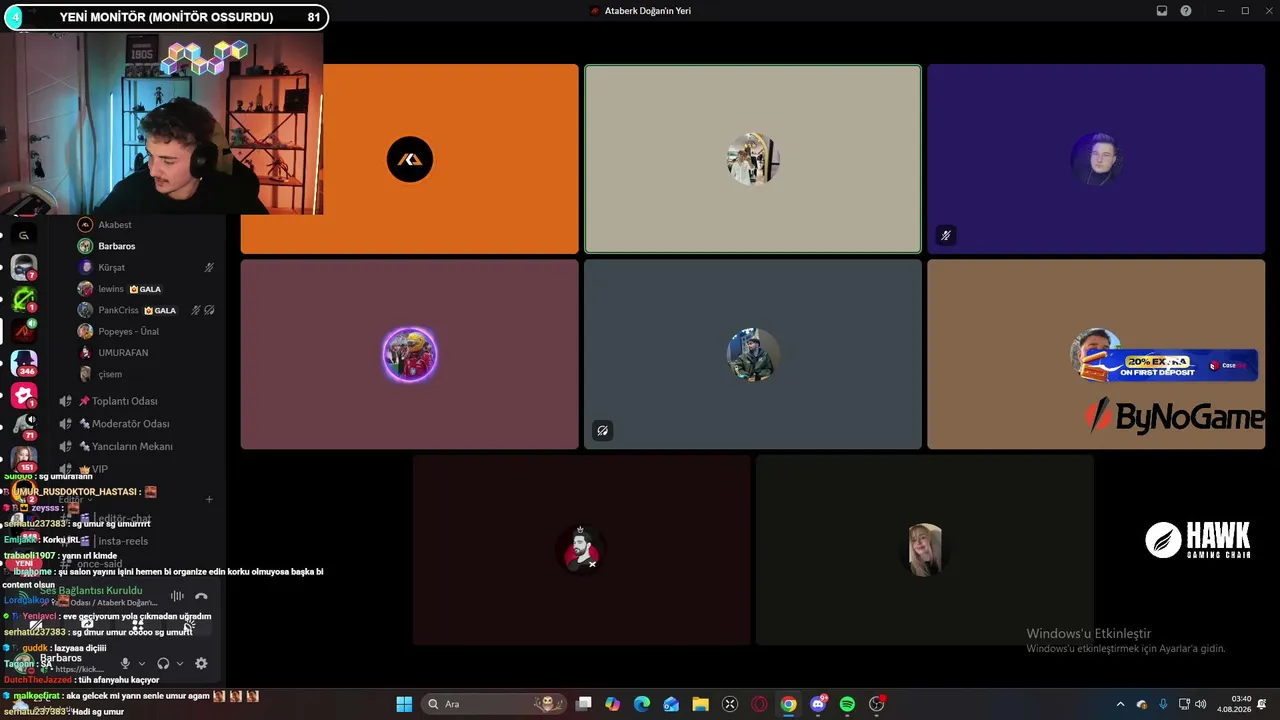This screenshot has width=1280, height=720.
Task: Open the Xbox app on the taskbar
Action: pyautogui.click(x=730, y=704)
